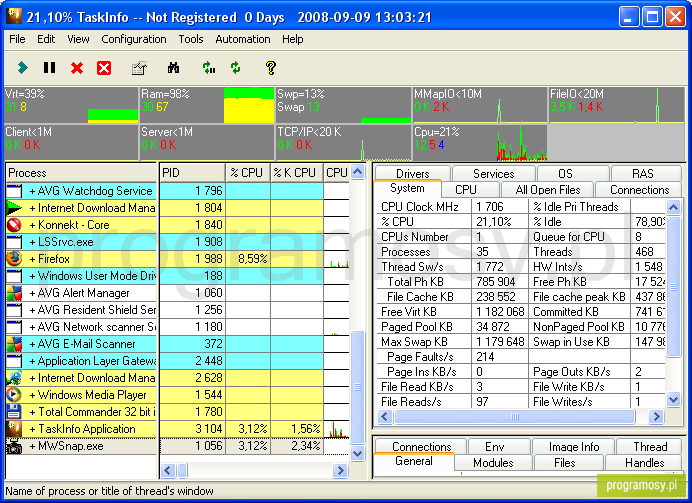Click the icon of Internet Download Manager PID 2 628
Screen dimensions: 692x503
14,378
